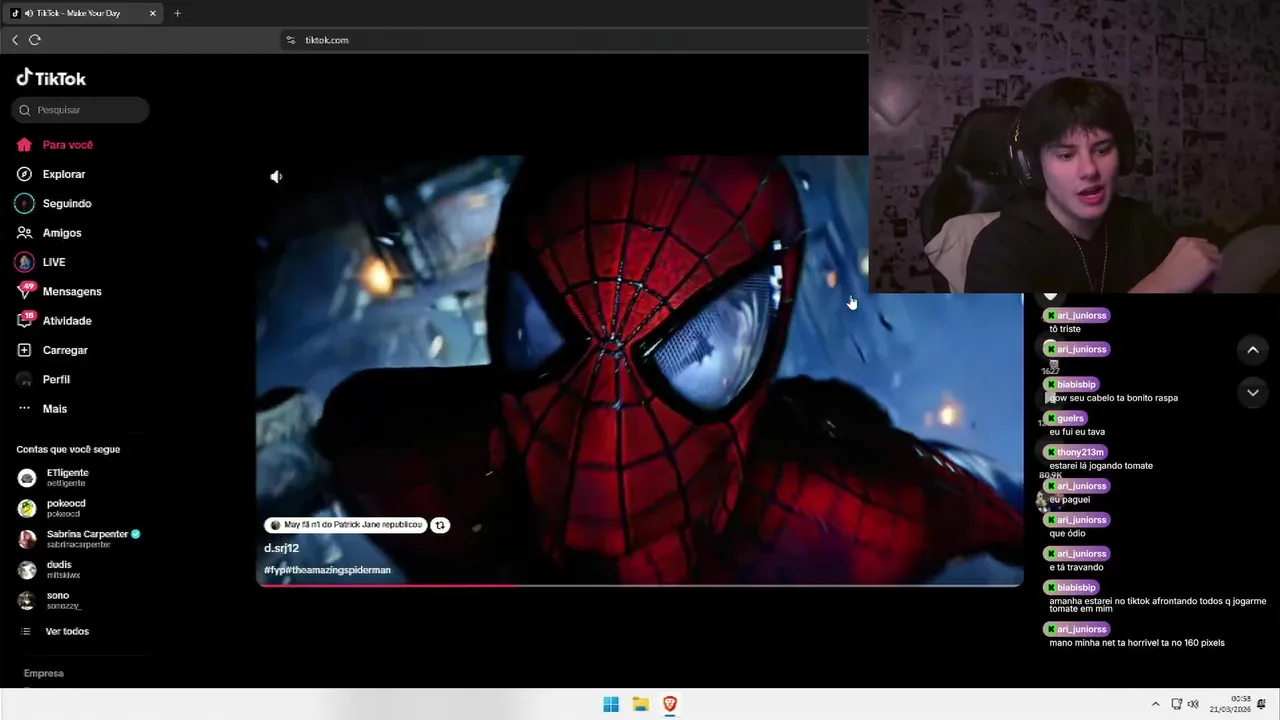The image size is (1280, 720).
Task: Click the Ver todos list icon
Action: coord(25,632)
